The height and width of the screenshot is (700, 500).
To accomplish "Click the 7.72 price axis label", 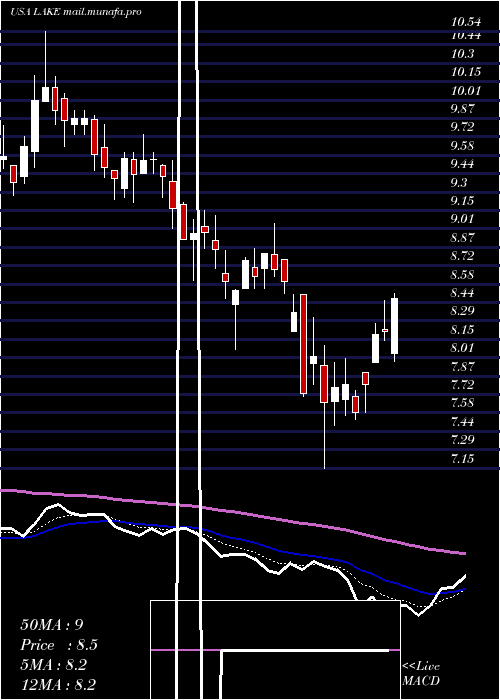I will [462, 384].
